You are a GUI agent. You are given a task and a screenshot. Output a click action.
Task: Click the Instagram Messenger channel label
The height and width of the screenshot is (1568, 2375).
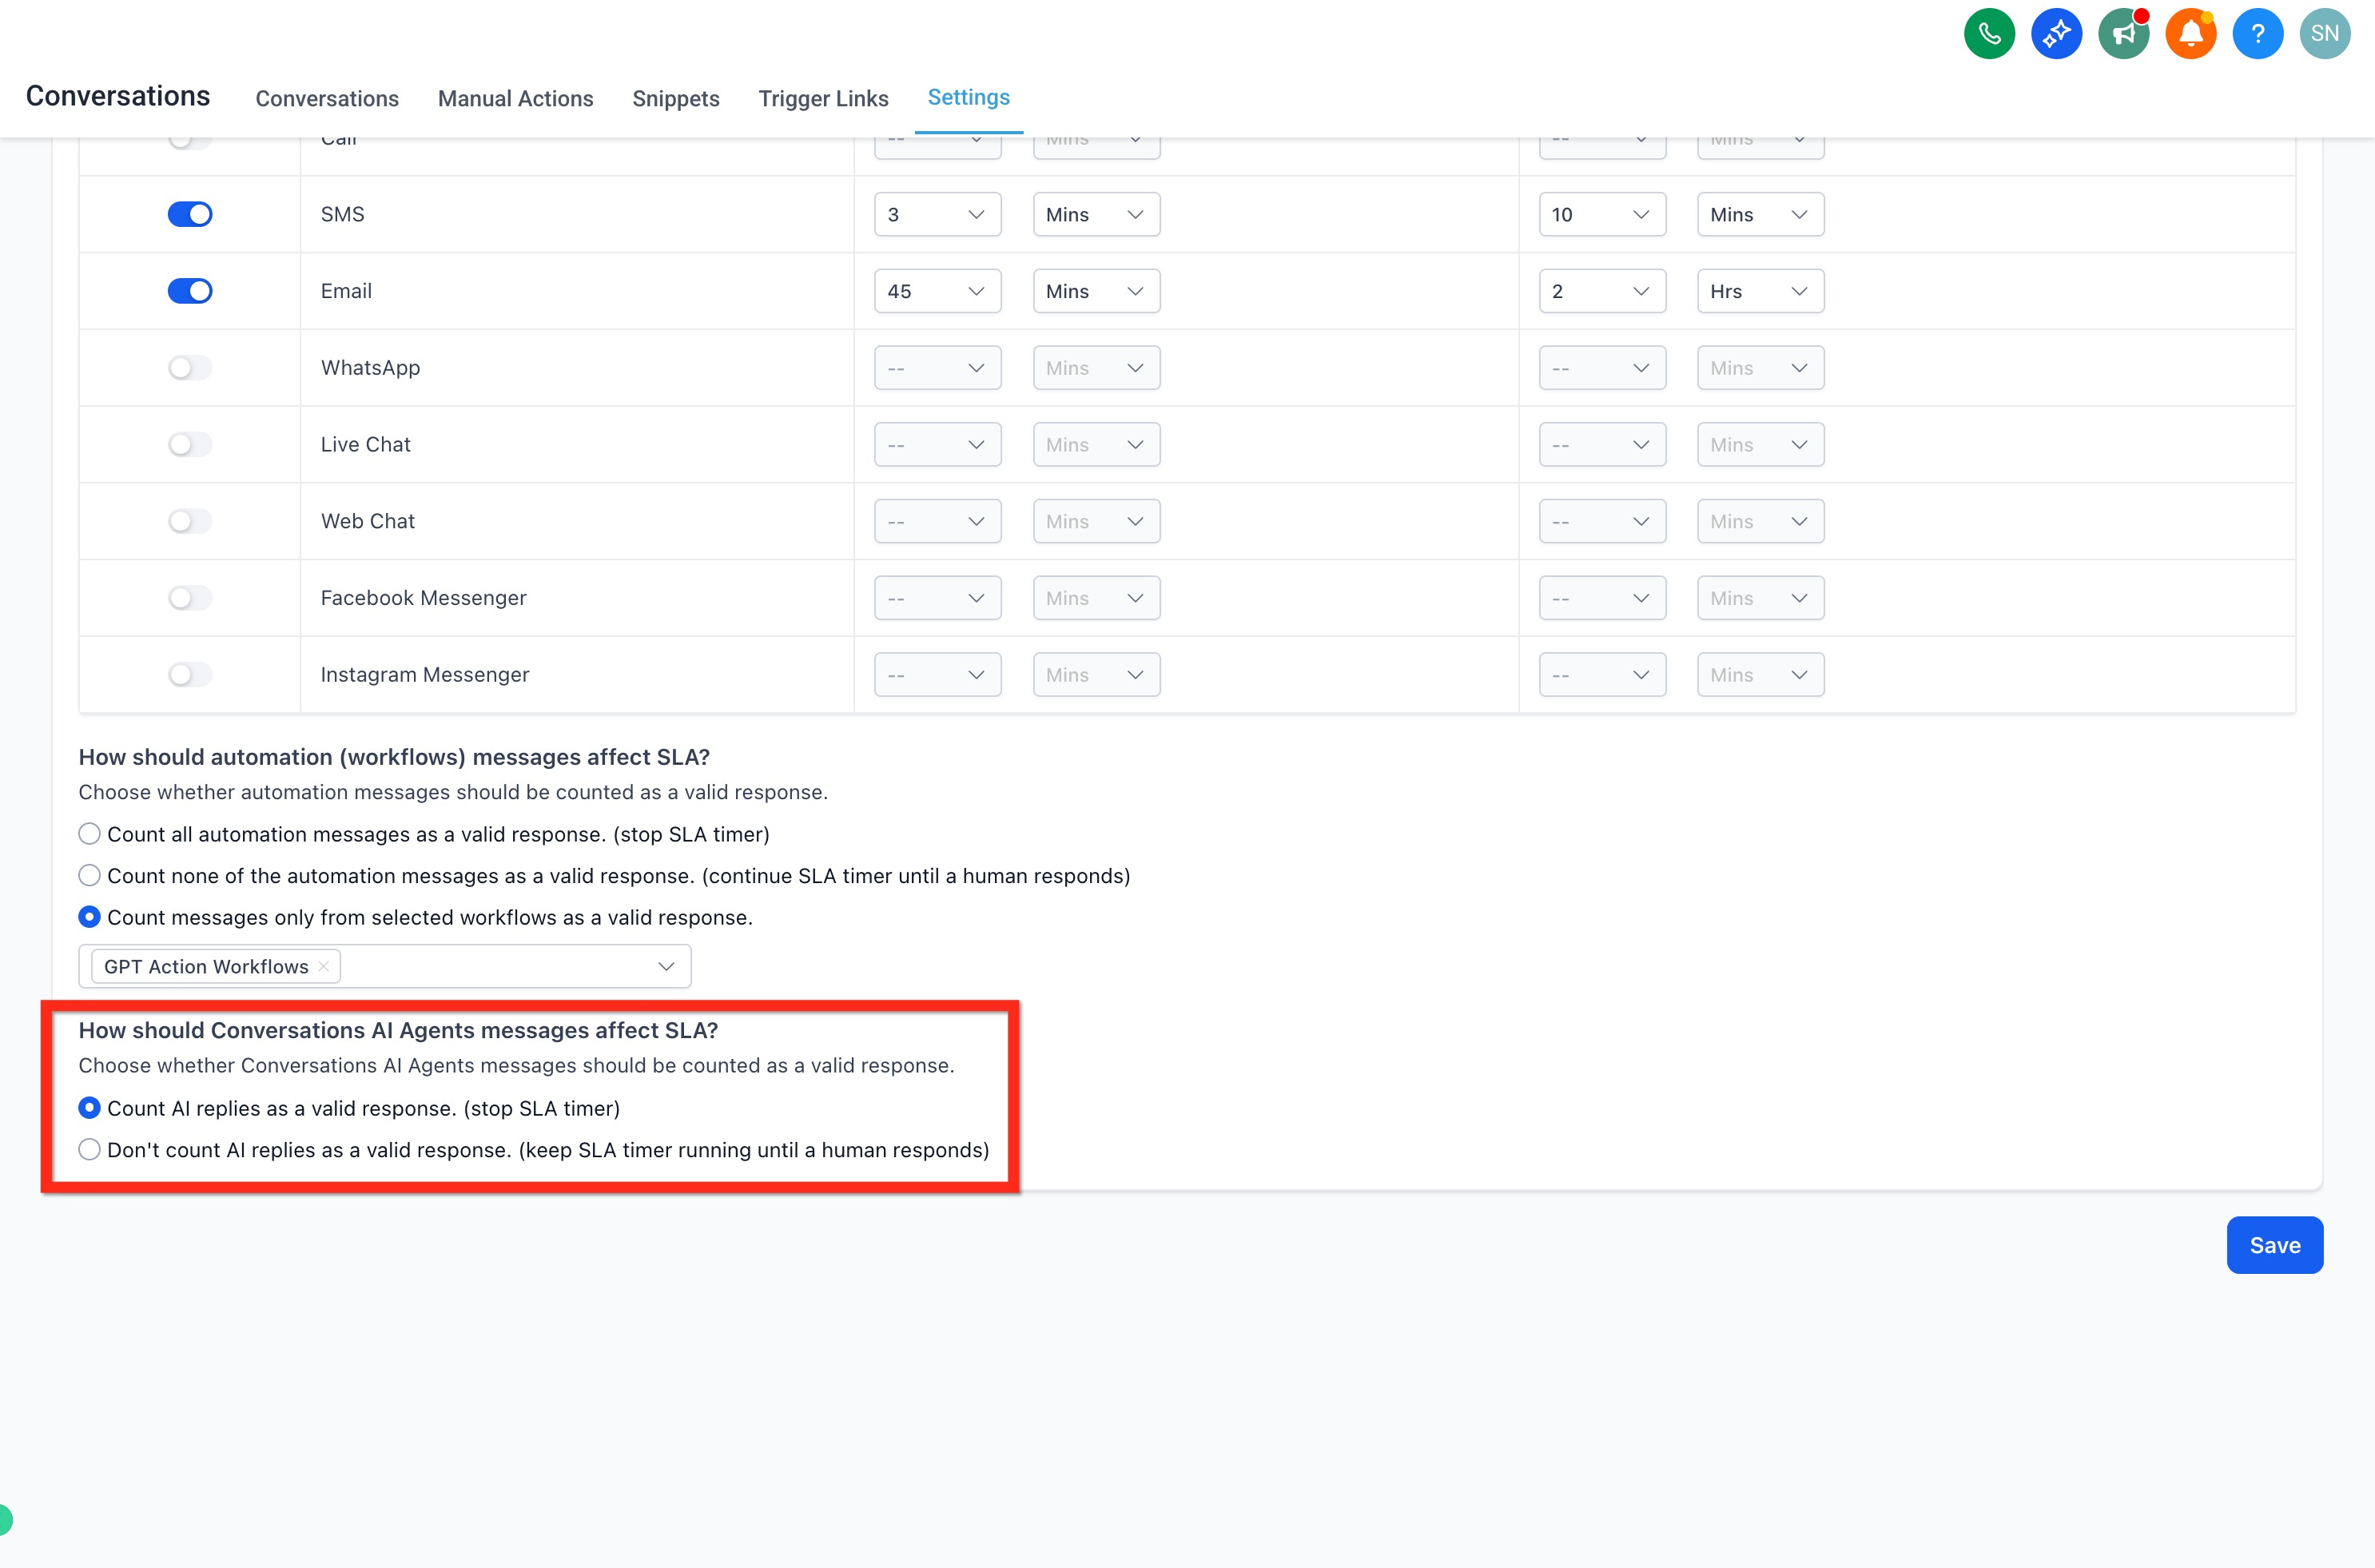424,675
